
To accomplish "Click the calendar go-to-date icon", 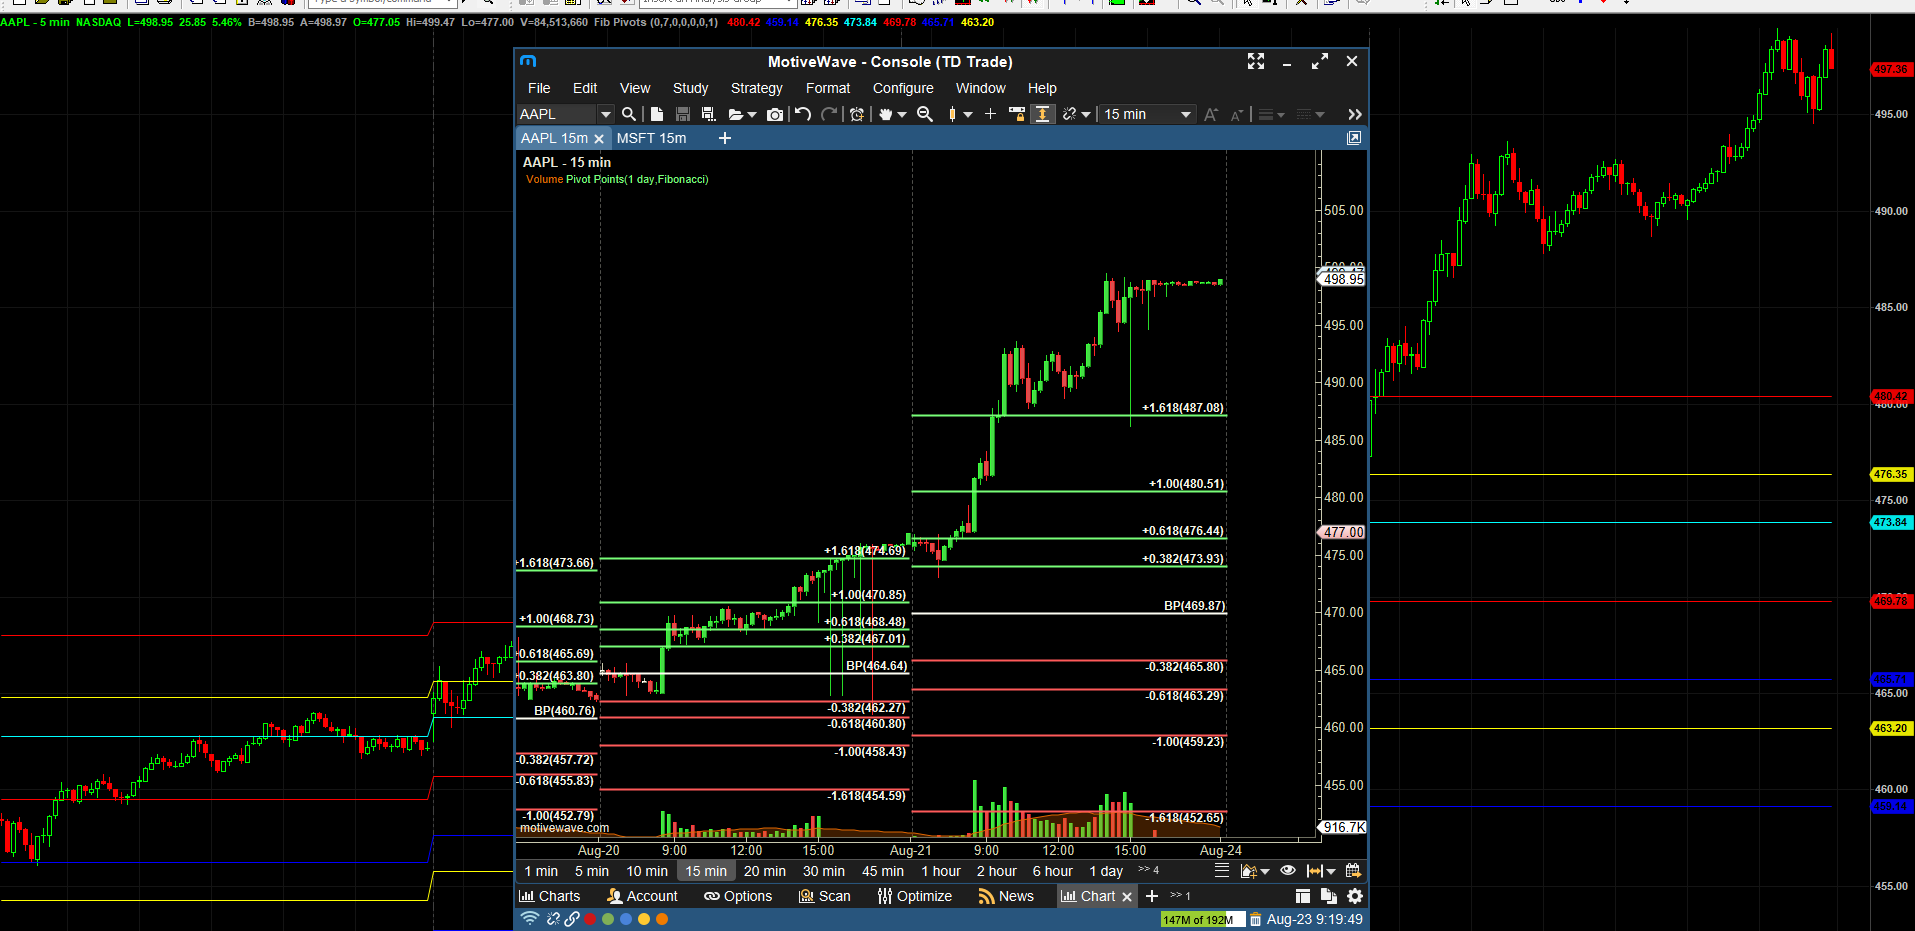I will (1353, 871).
